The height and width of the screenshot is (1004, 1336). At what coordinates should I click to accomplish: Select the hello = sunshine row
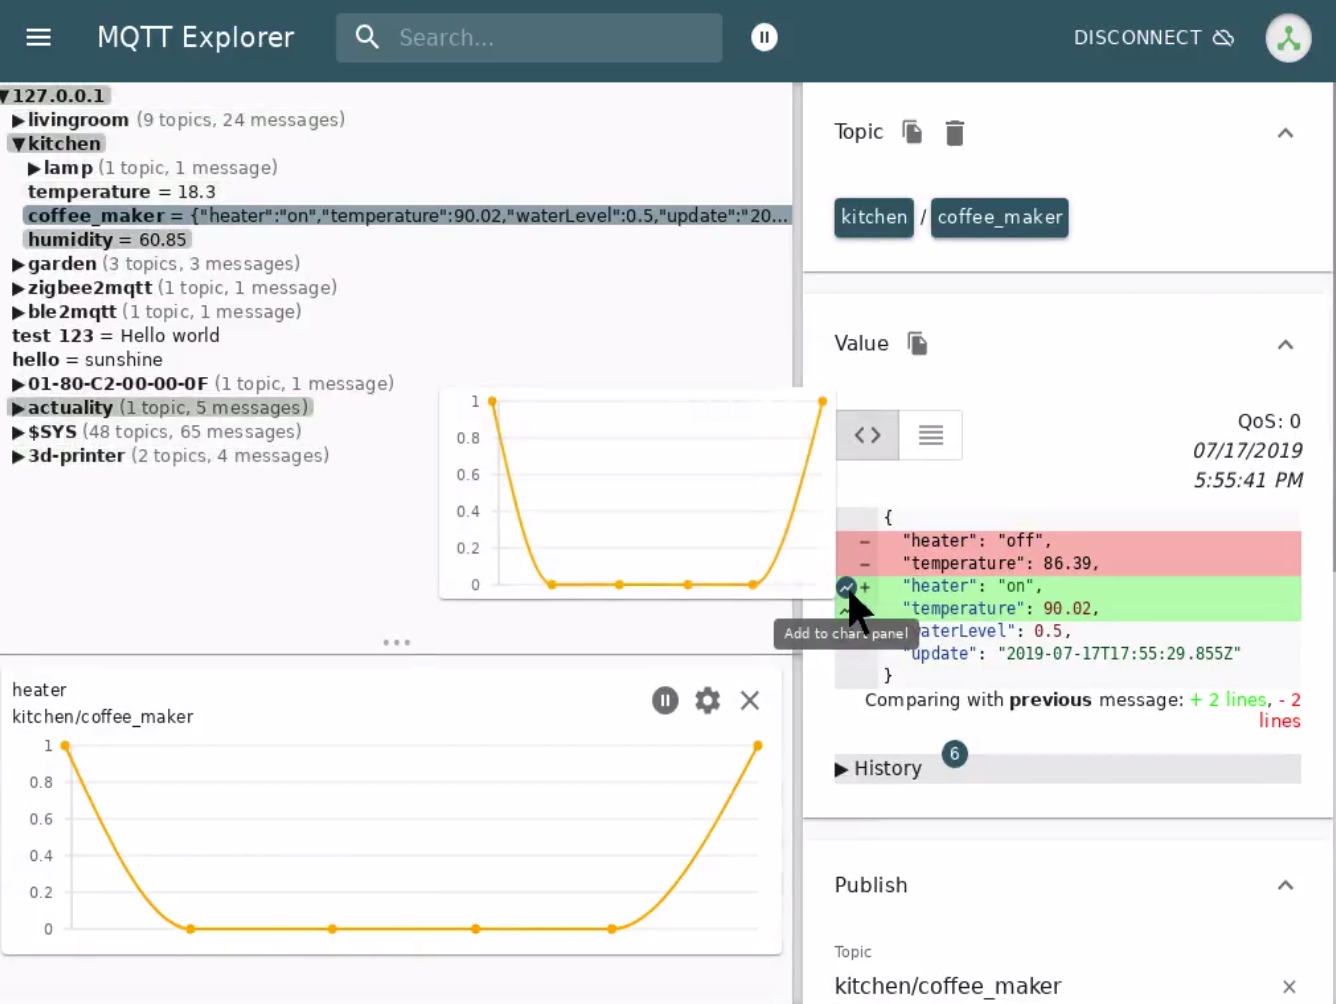87,360
